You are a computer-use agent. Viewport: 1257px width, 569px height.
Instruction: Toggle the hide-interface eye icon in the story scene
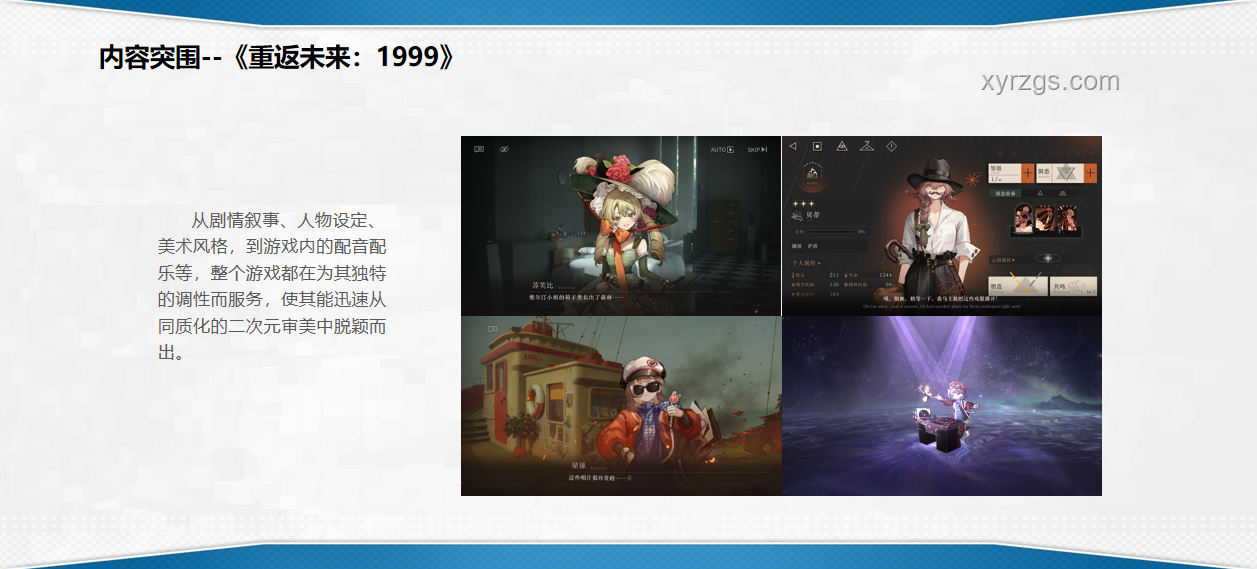[504, 149]
